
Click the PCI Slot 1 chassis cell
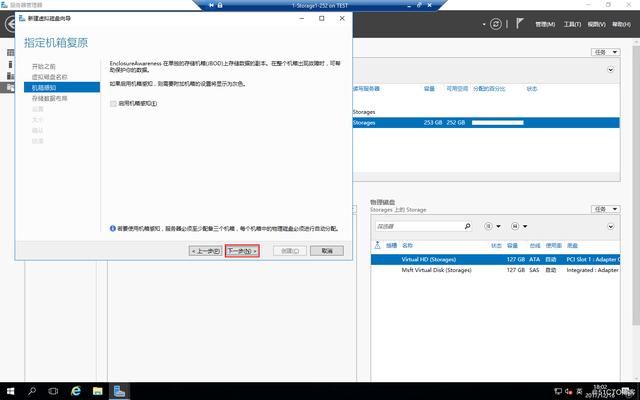(593, 259)
